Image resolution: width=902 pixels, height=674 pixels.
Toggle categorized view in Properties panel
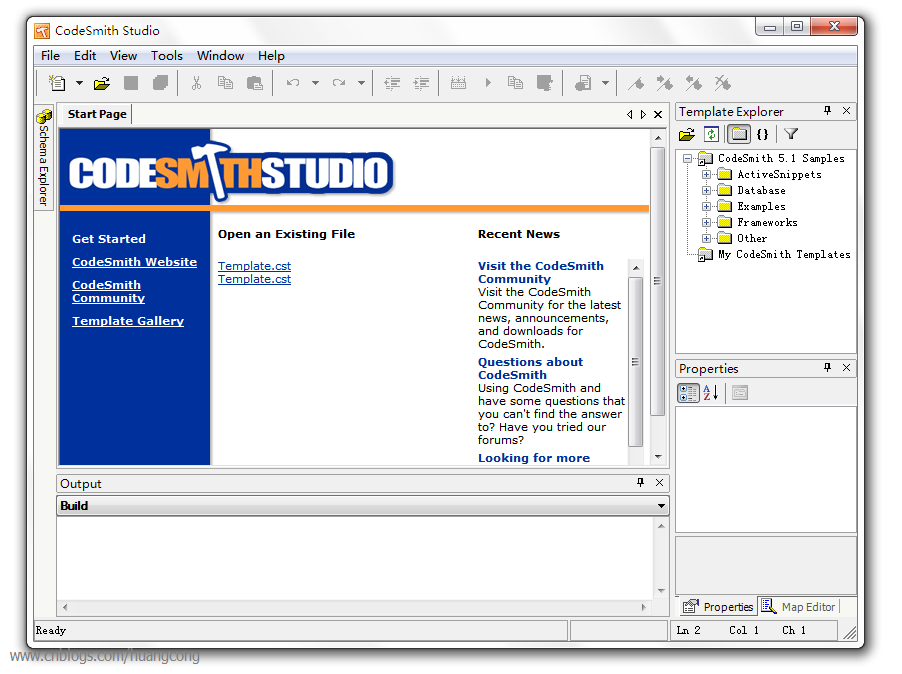click(x=688, y=393)
